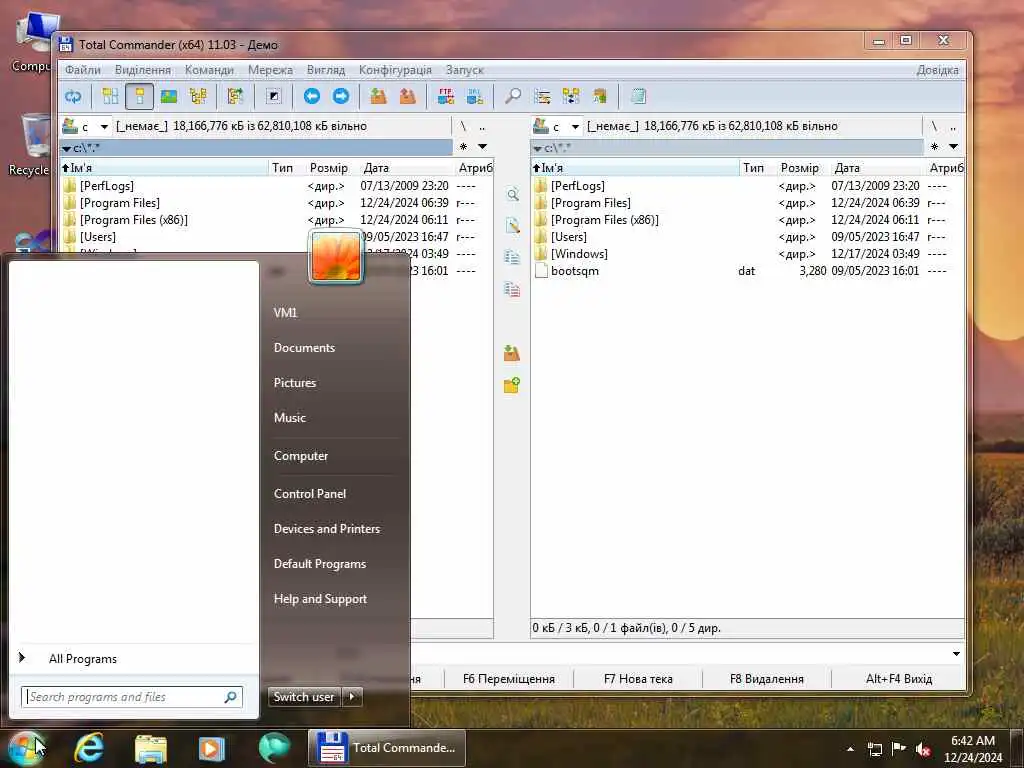Screen dimensions: 1024x768
Task: Refresh the source panel with reread icon
Action: pos(72,97)
